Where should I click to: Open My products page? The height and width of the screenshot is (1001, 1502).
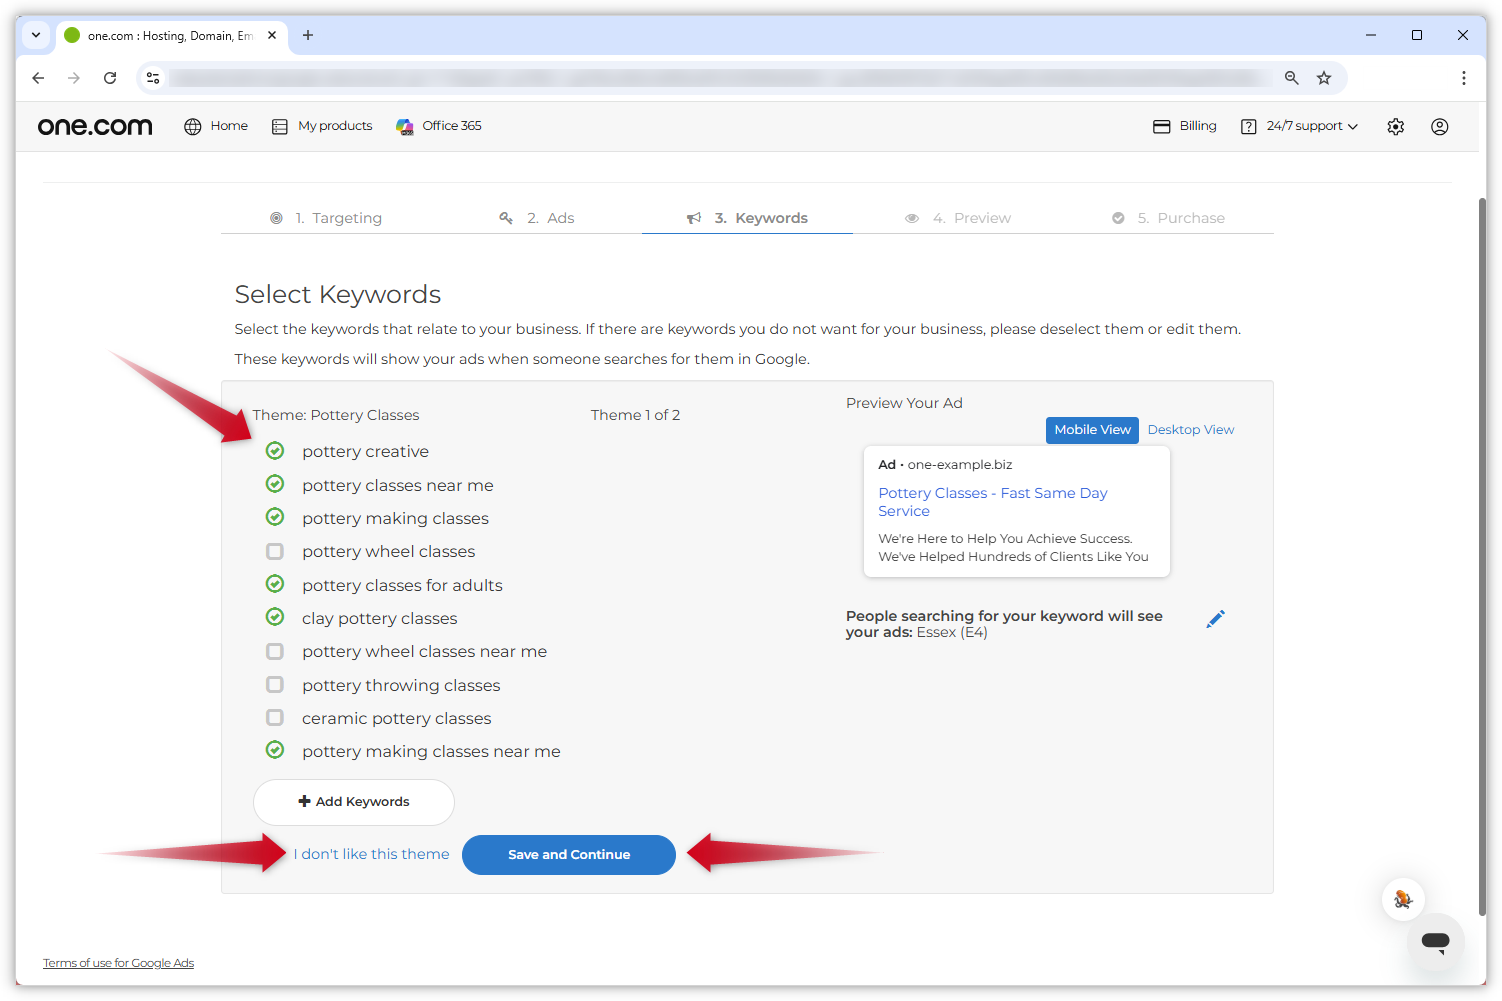tap(322, 126)
